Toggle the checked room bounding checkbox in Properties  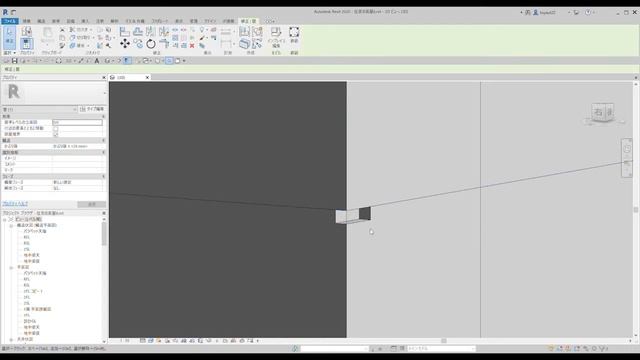click(x=56, y=134)
